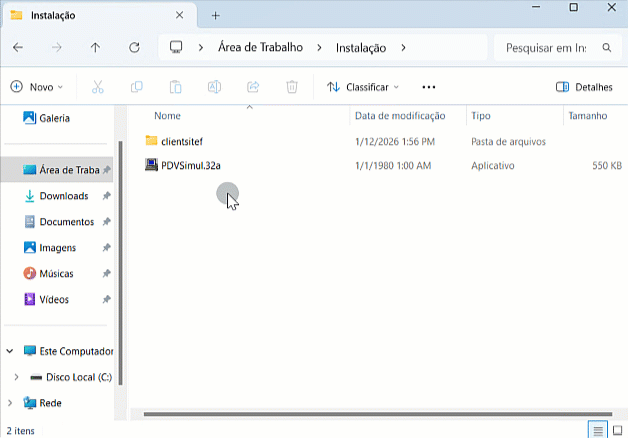Open the Classificar sort dropdown
The width and height of the screenshot is (628, 438).
pos(363,87)
